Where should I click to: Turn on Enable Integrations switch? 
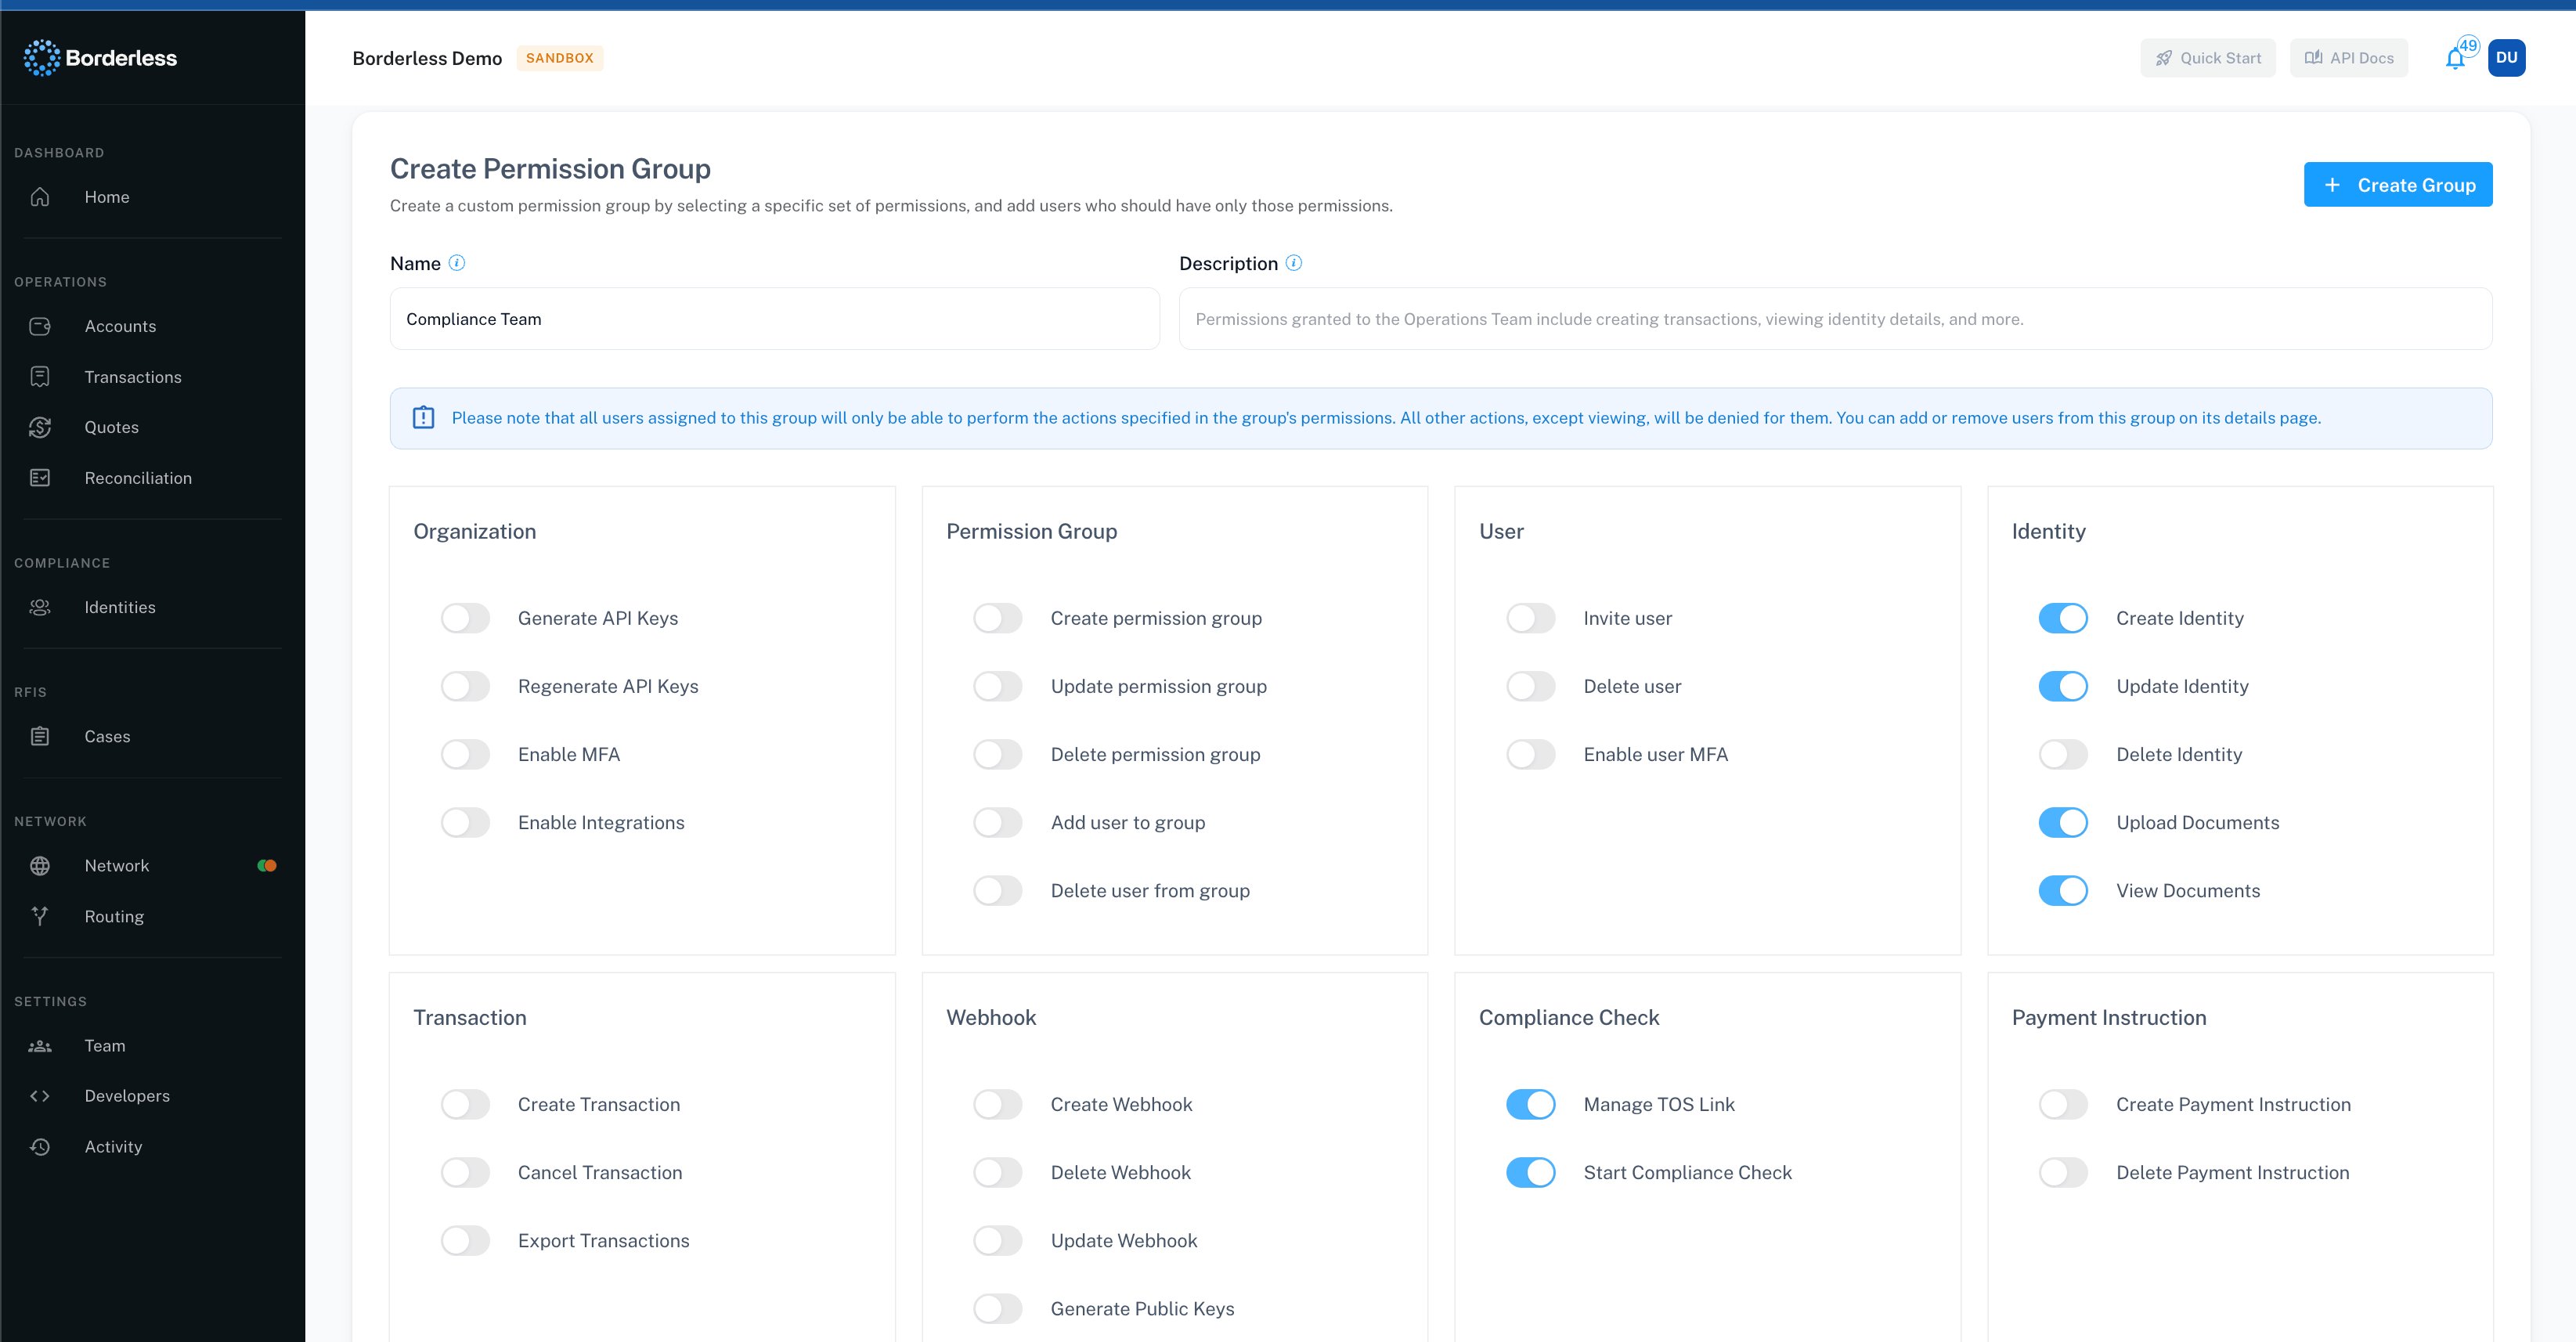pyautogui.click(x=466, y=822)
